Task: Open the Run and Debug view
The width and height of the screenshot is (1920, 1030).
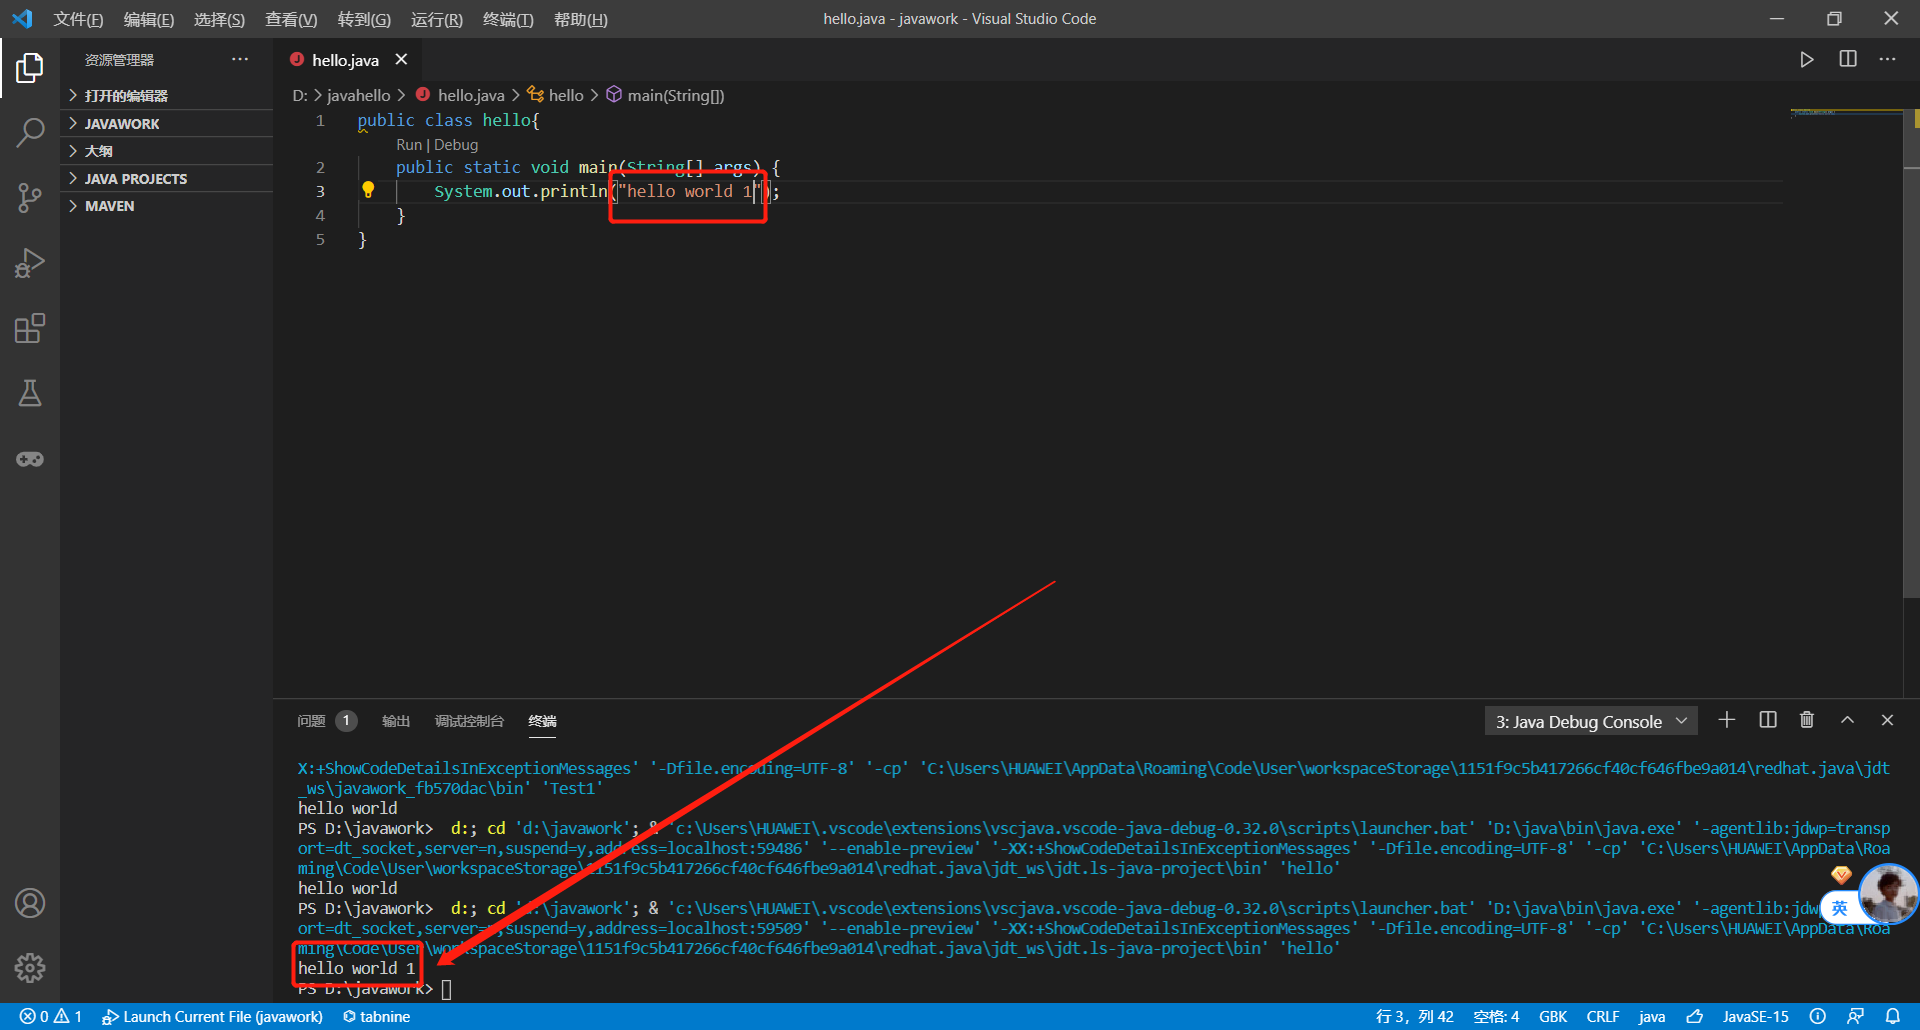Action: point(30,262)
